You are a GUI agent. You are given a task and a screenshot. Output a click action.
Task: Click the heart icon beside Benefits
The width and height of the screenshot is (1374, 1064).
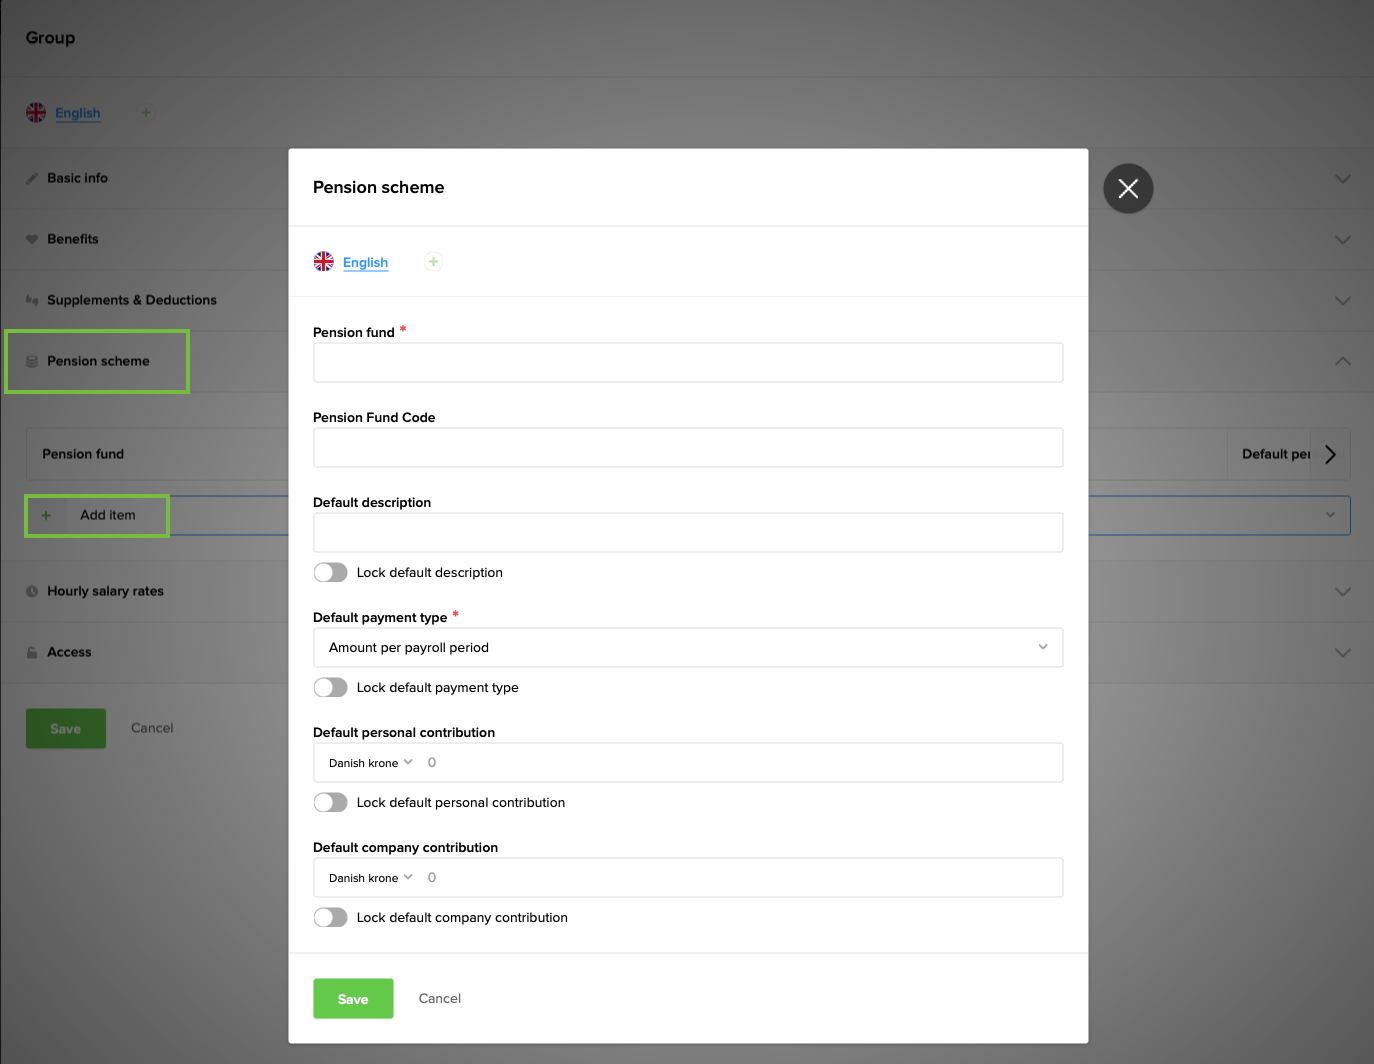[33, 239]
